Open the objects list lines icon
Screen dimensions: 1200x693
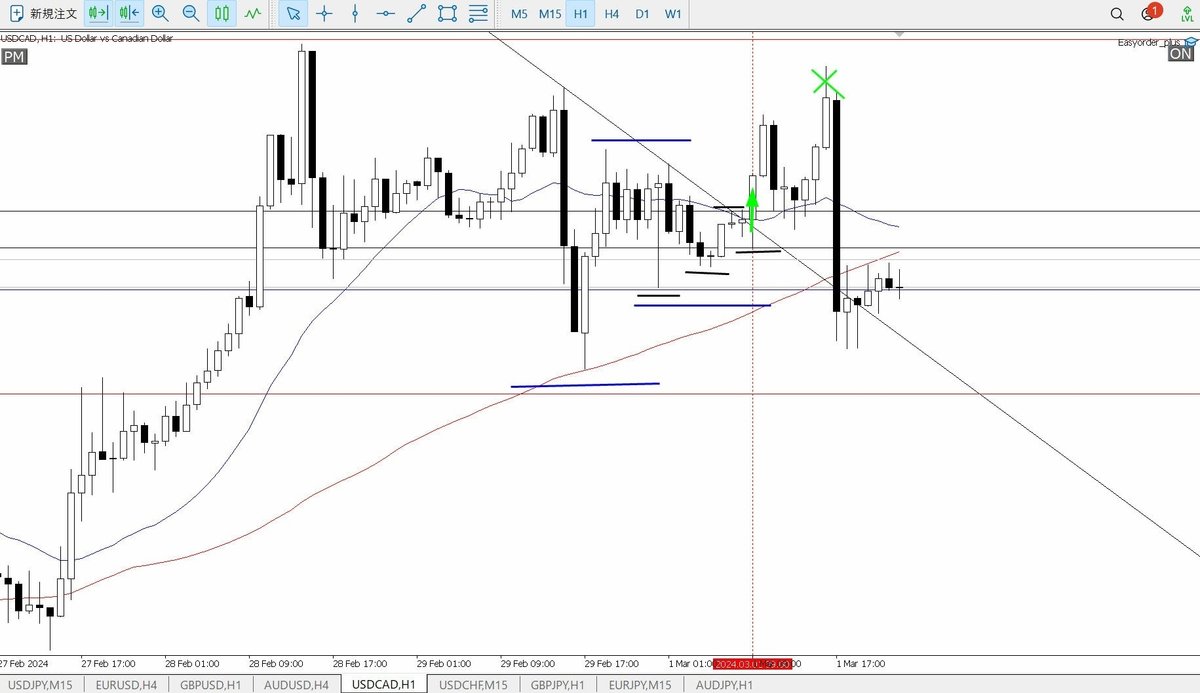pyautogui.click(x=479, y=14)
